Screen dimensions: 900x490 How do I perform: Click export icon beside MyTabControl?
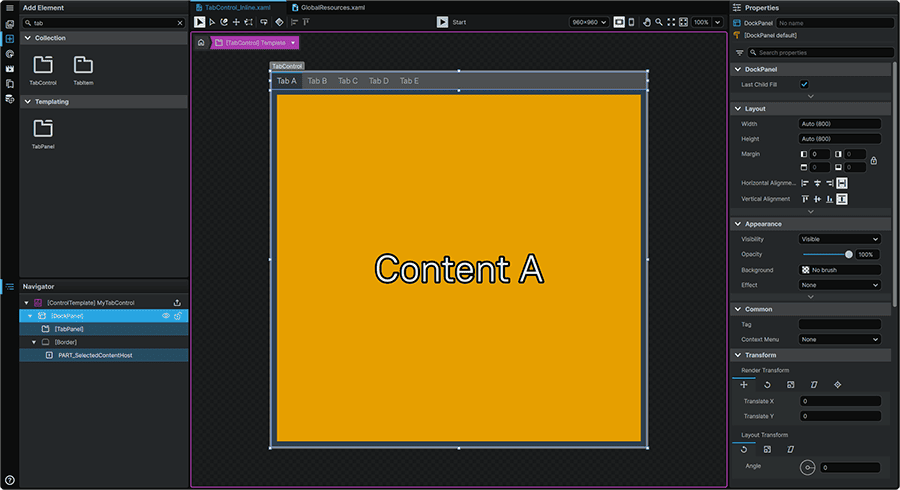(177, 302)
